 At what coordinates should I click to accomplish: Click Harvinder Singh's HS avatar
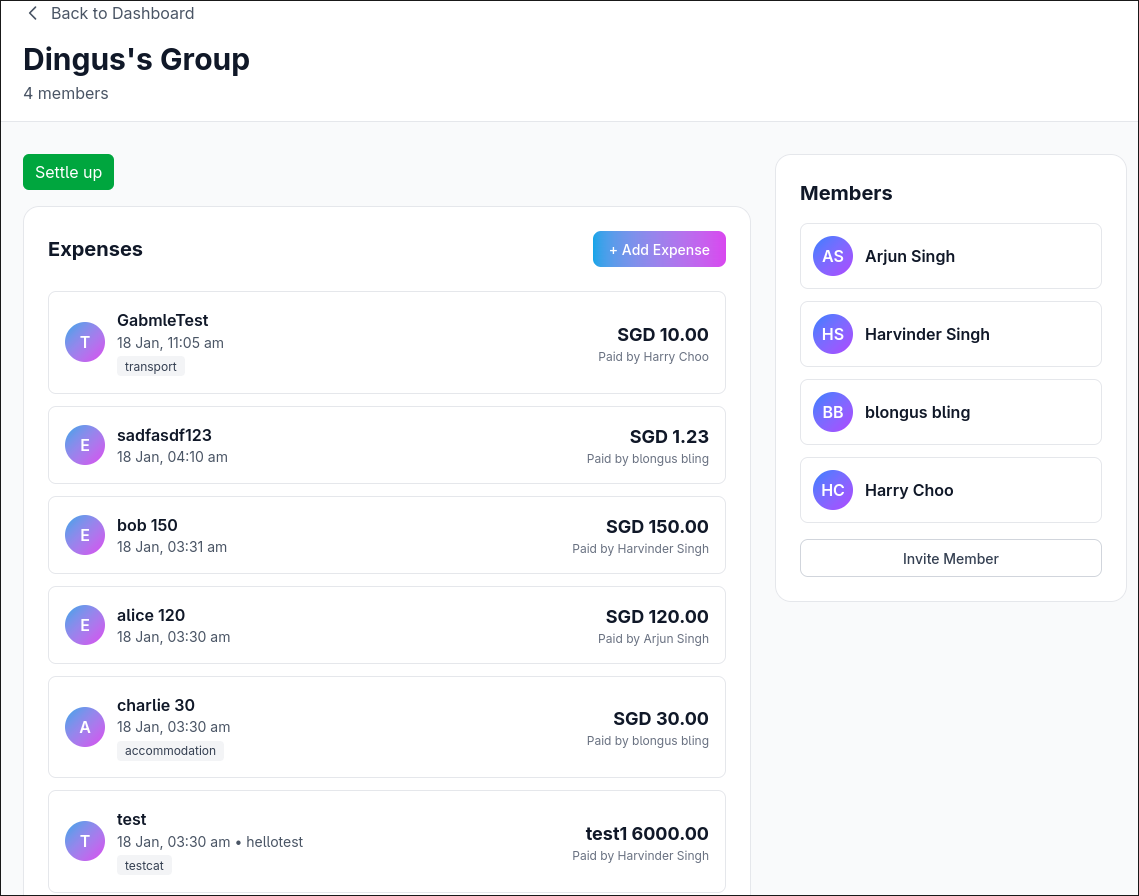click(833, 334)
